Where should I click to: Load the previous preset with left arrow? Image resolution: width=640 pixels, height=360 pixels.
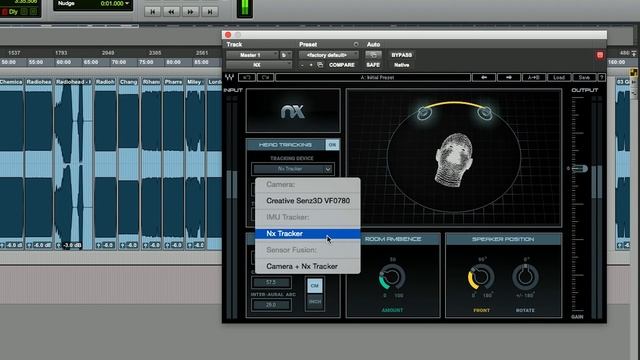[484, 77]
